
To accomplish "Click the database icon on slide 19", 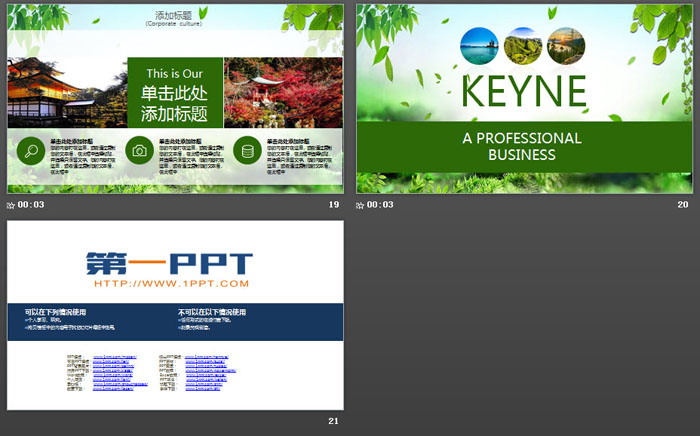I will click(x=246, y=152).
